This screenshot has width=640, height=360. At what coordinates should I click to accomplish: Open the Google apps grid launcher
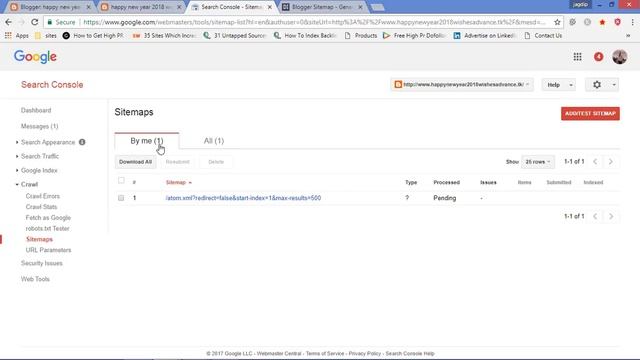point(577,57)
